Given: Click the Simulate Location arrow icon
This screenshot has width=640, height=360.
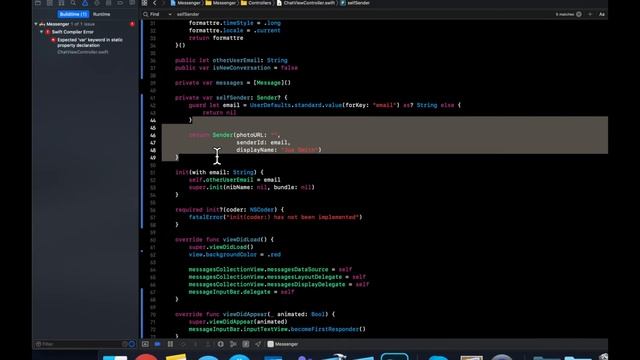Looking at the screenshot, I should click(x=258, y=344).
